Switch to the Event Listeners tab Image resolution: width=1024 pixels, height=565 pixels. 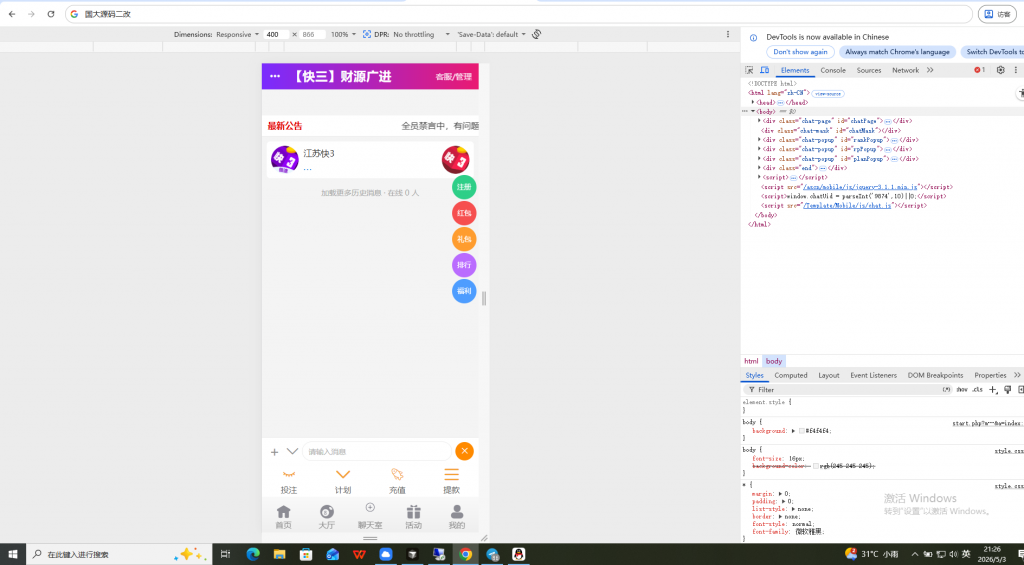tap(873, 376)
